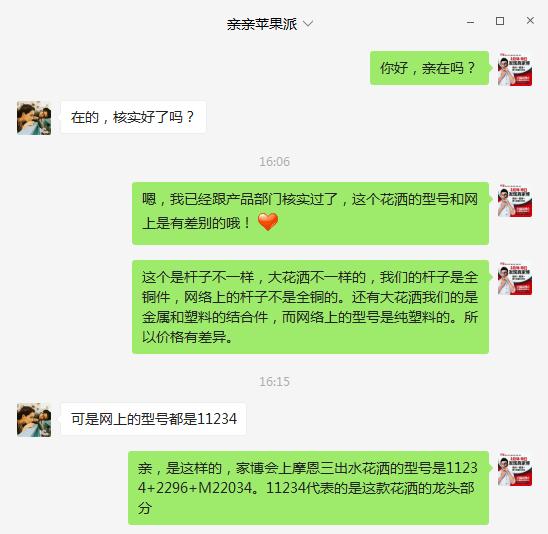The height and width of the screenshot is (534, 548).
Task: Close the chat window
Action: [x=530, y=21]
